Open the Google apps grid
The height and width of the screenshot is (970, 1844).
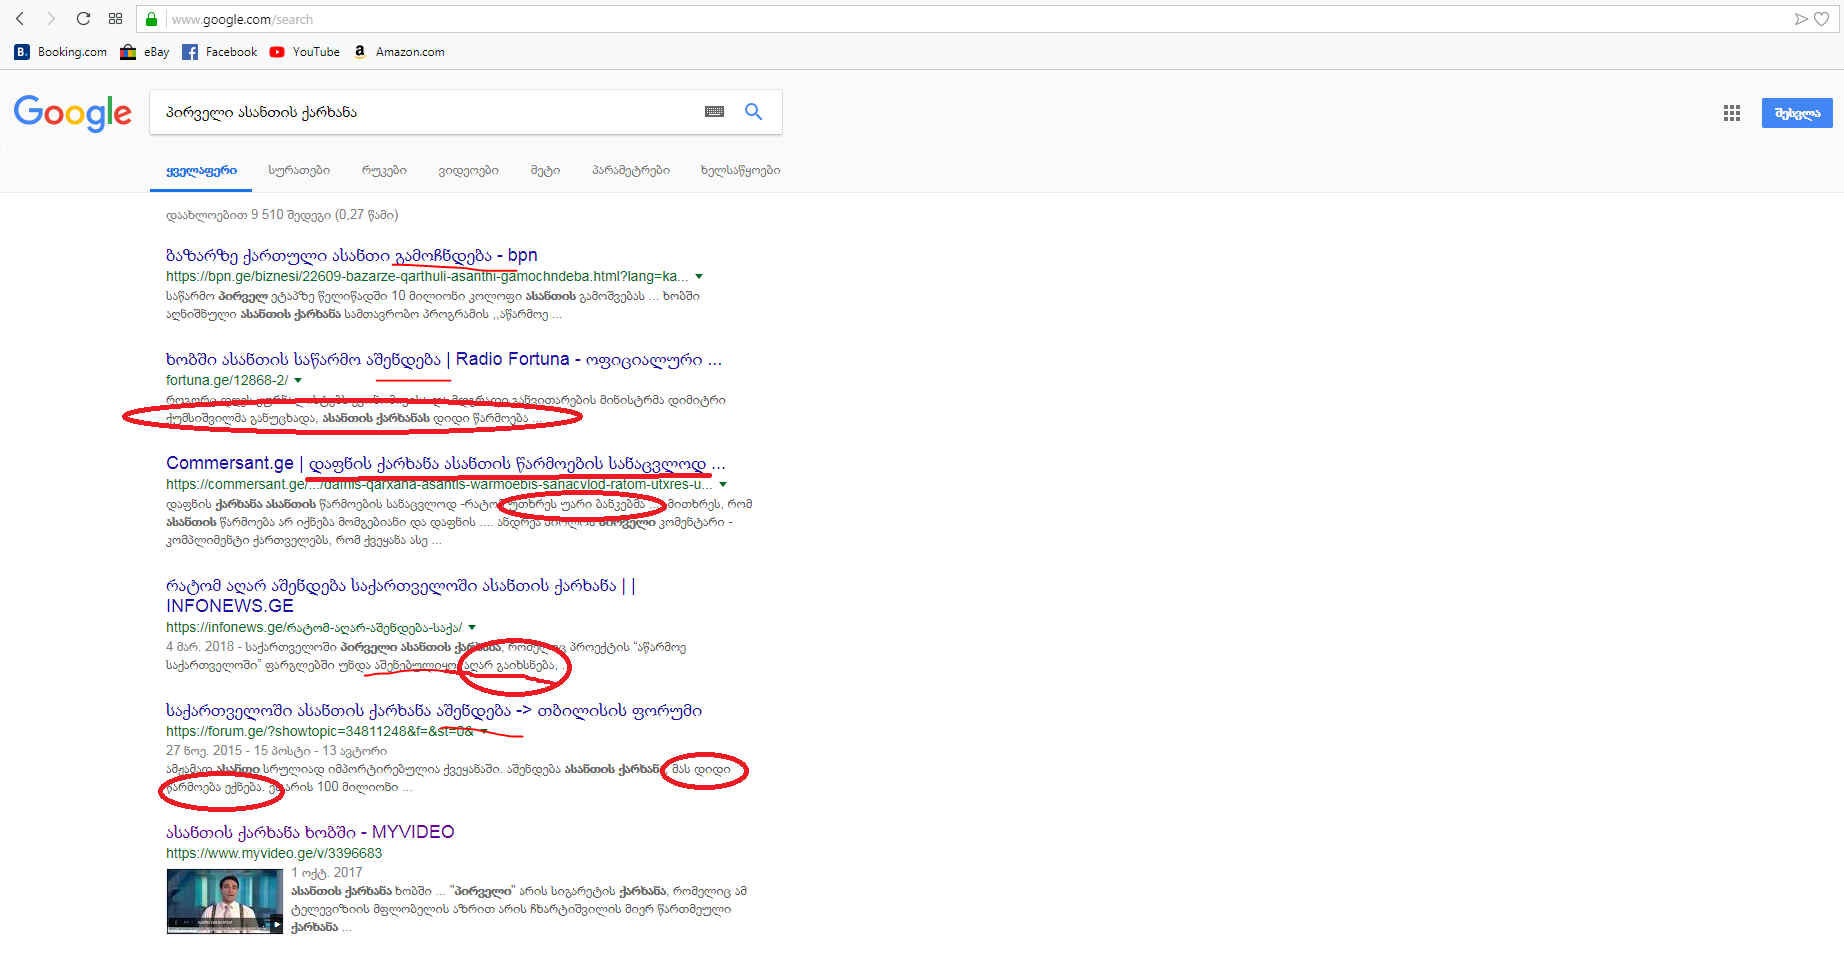1732,113
